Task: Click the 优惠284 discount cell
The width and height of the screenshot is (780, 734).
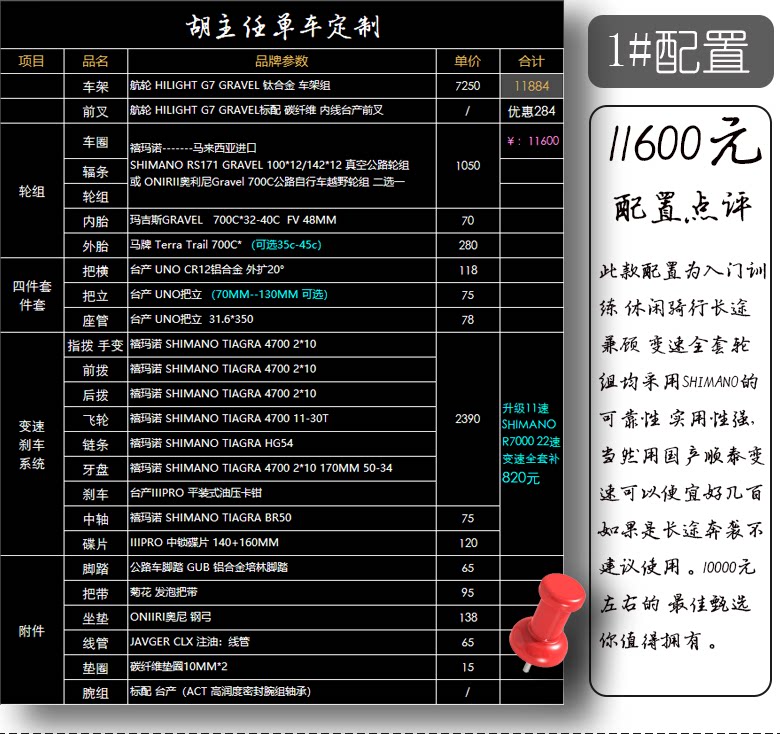Action: [531, 111]
